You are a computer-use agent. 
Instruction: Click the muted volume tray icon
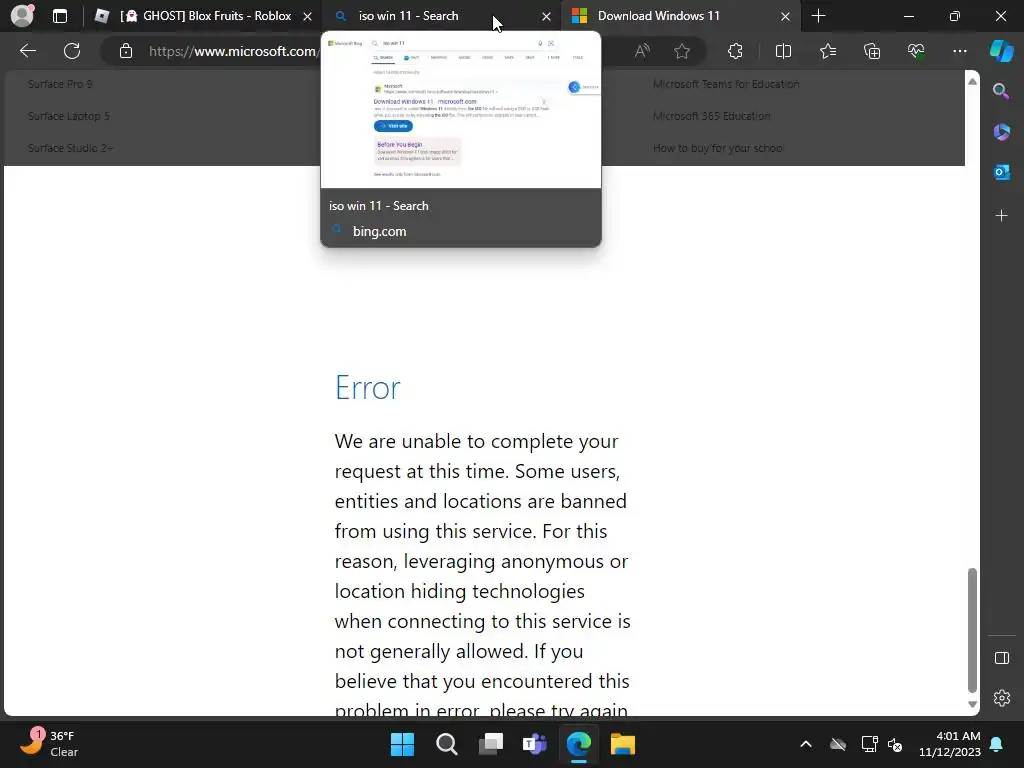895,744
